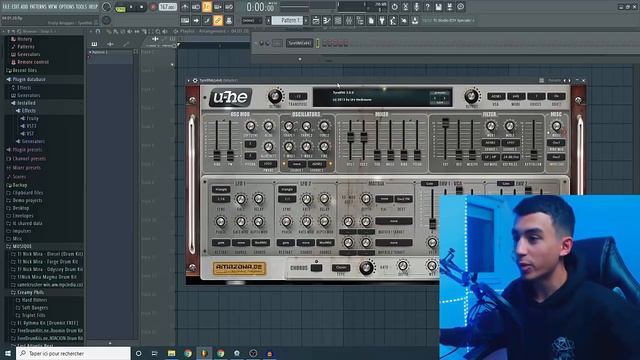Click the Windows Start button

pos(7,353)
